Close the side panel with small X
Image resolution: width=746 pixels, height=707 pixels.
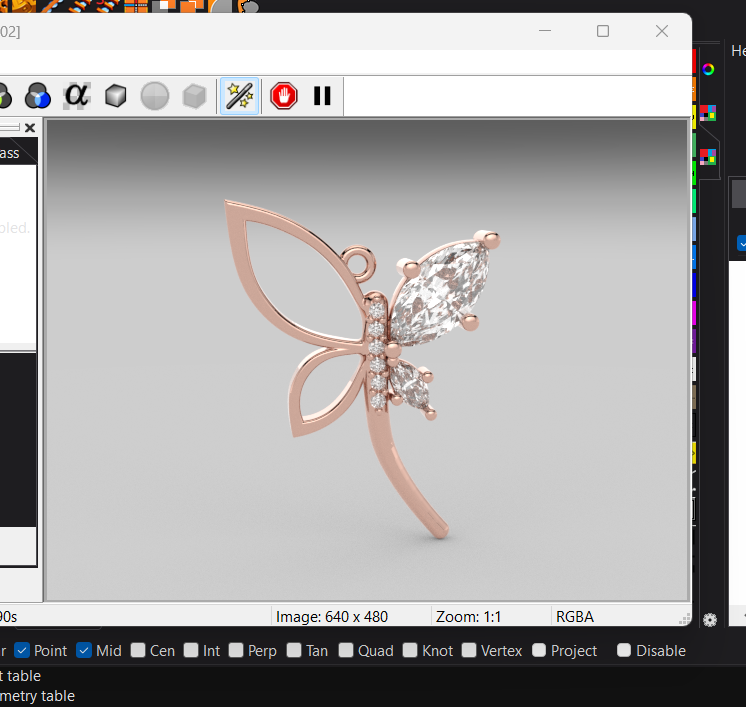coord(30,128)
